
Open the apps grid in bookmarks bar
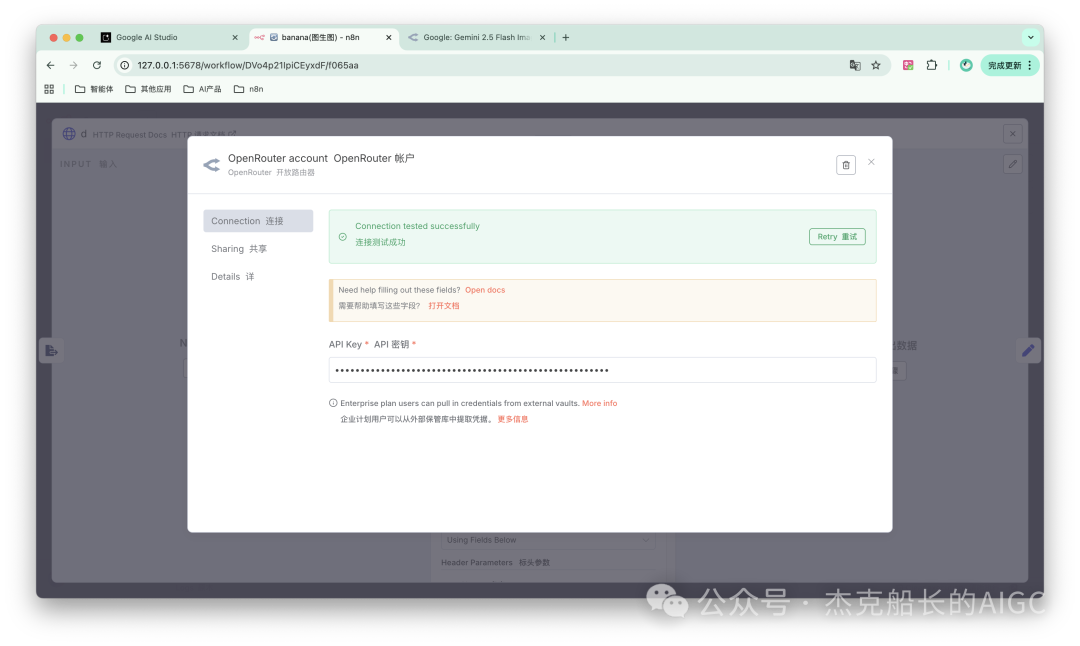click(49, 89)
